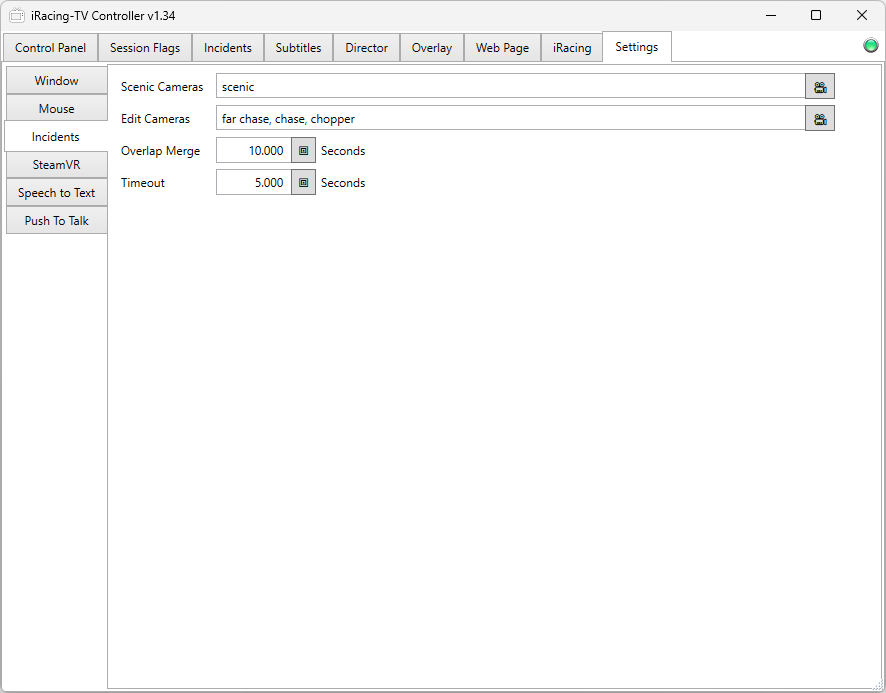
Task: Select the Director tab
Action: point(367,47)
